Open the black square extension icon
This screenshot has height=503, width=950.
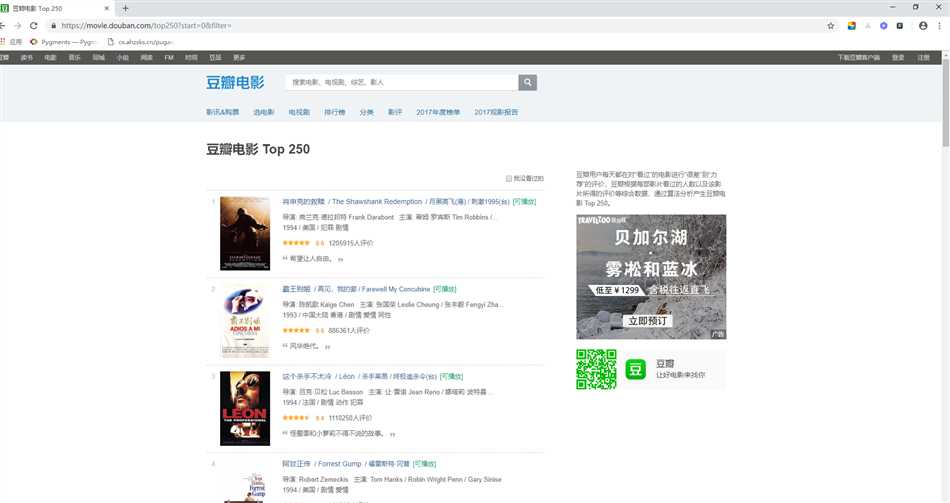(900, 25)
